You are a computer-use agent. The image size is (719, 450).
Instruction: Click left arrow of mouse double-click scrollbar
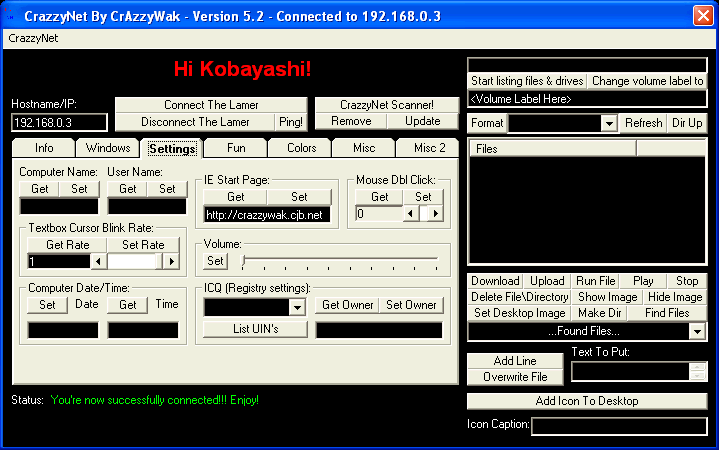point(411,214)
